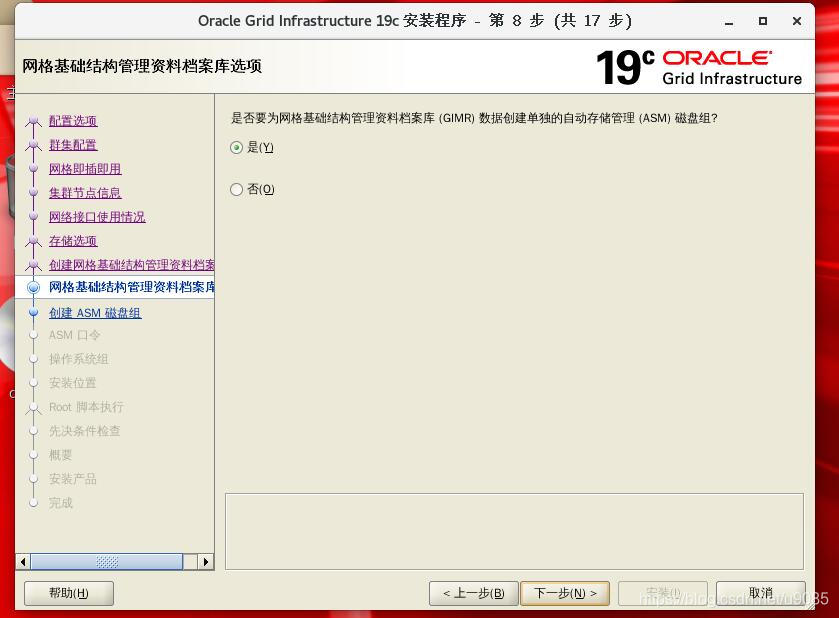
Task: Open 创建网格基础结构管理资料档案 step link
Action: 132,265
